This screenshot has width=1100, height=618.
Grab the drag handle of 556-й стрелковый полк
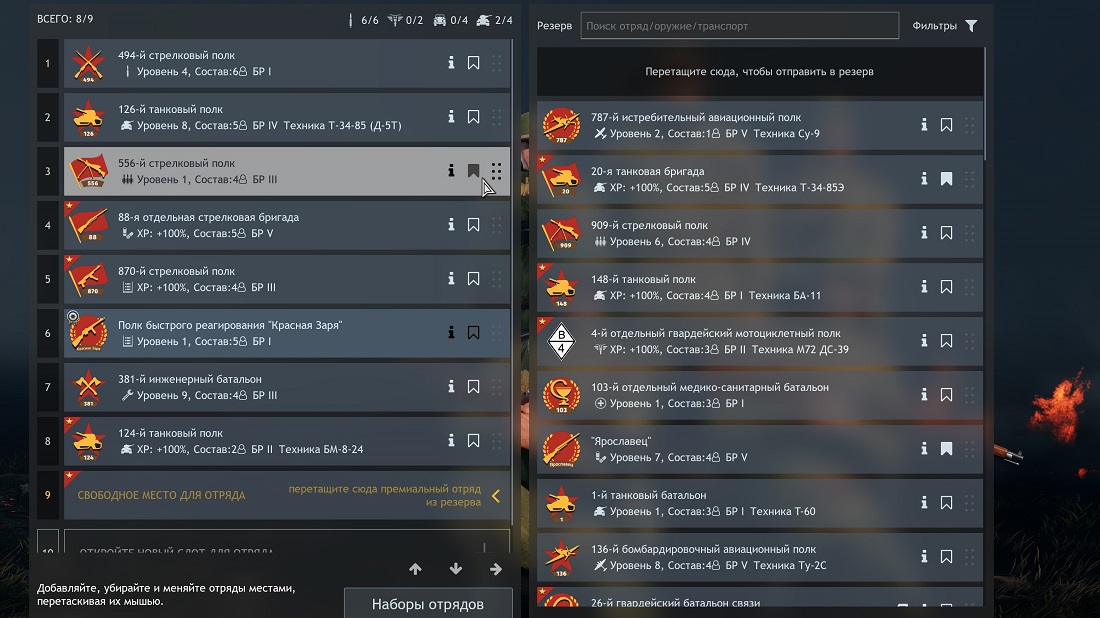[x=496, y=170]
